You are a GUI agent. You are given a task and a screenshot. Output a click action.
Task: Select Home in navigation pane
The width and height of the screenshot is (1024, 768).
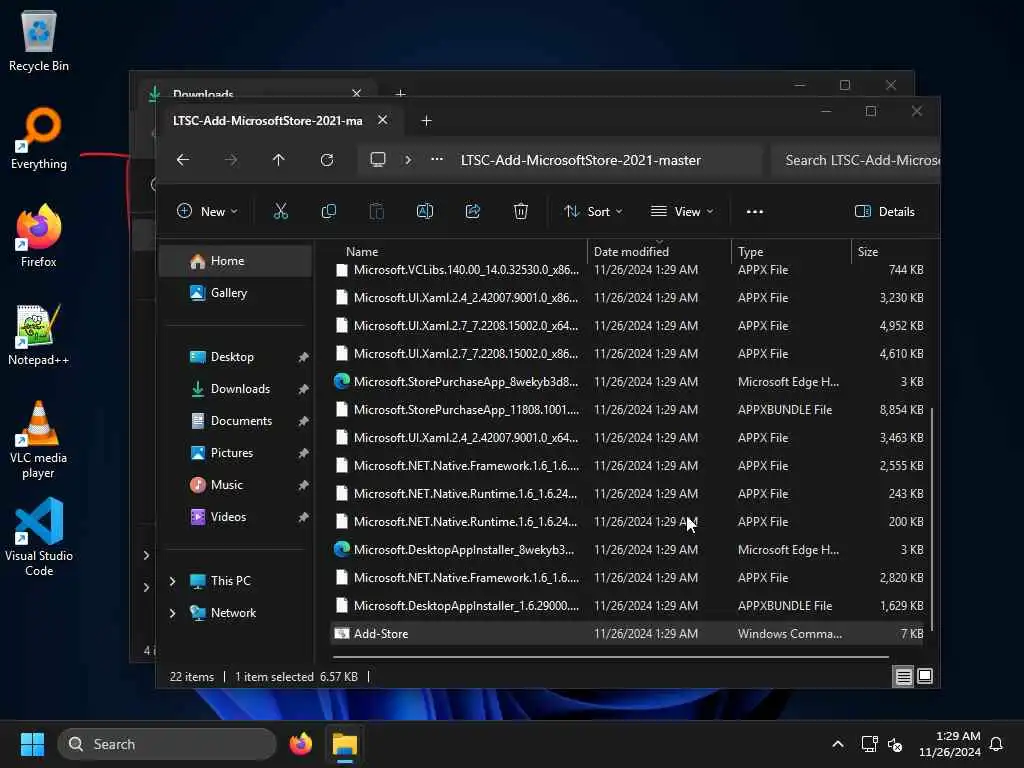tap(235, 261)
